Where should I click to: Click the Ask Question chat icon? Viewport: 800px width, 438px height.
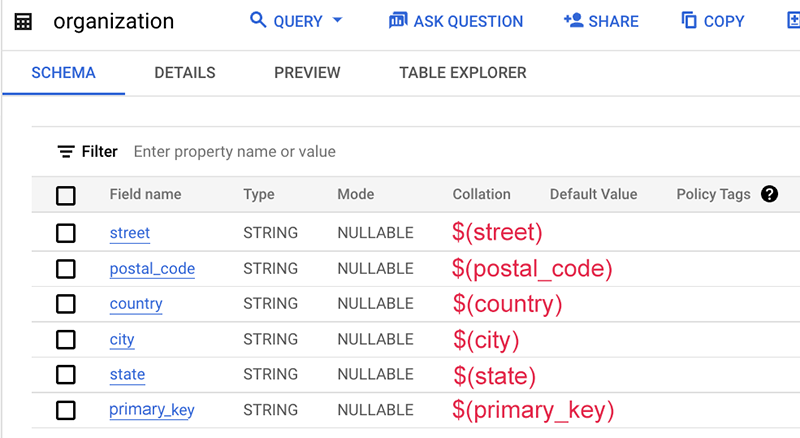(x=398, y=20)
